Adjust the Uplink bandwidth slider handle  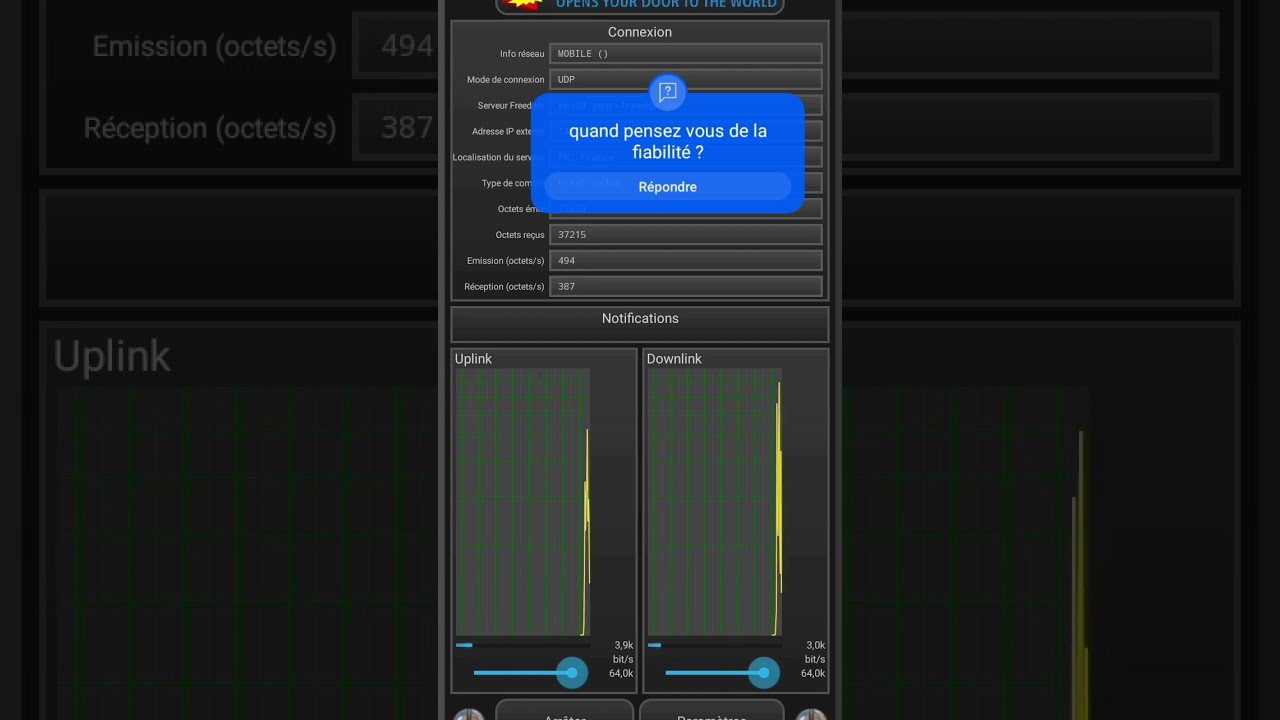point(572,673)
